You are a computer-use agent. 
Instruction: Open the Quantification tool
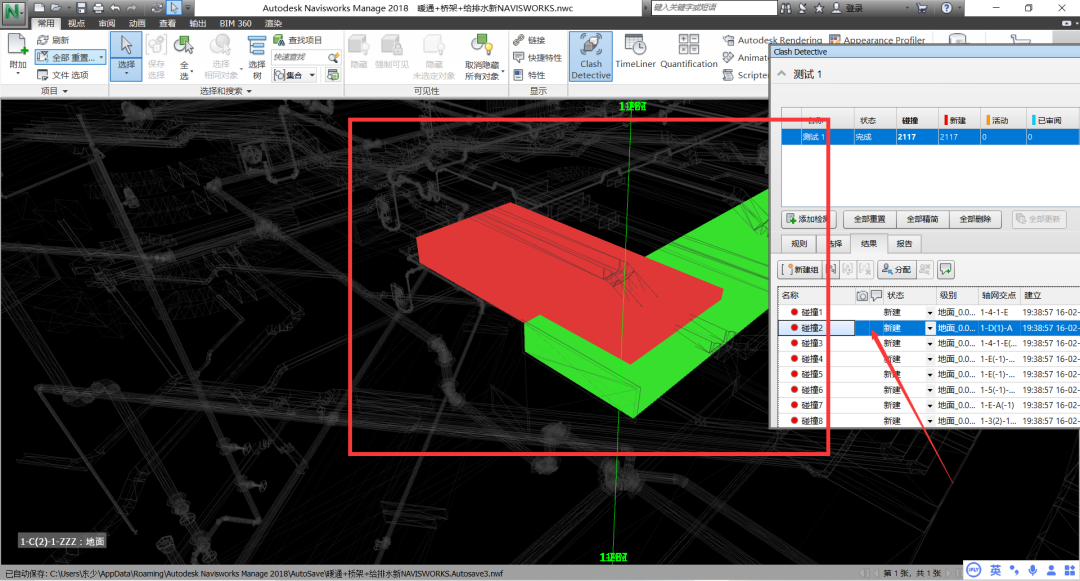coord(689,52)
